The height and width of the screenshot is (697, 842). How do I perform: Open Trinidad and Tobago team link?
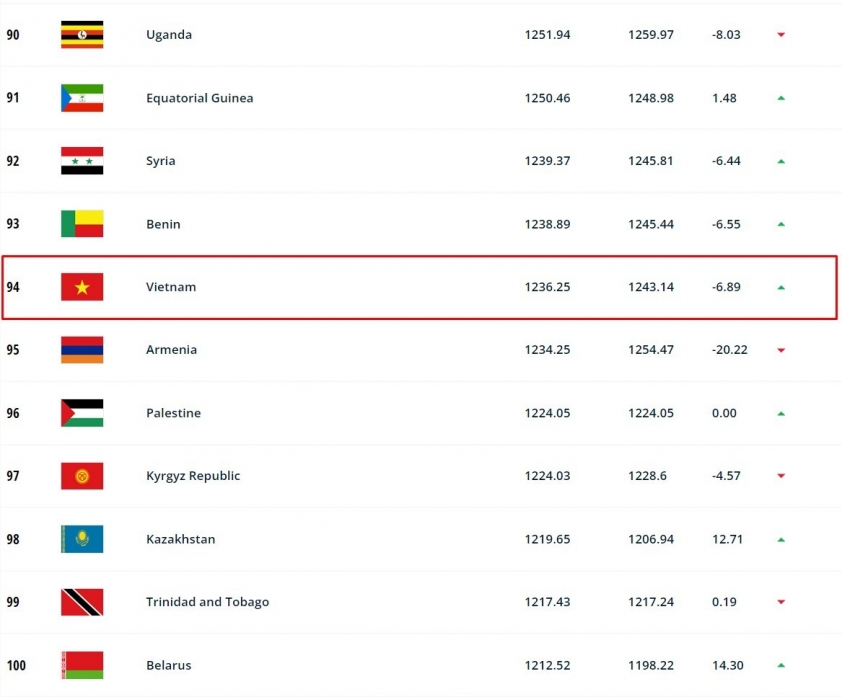coord(207,602)
